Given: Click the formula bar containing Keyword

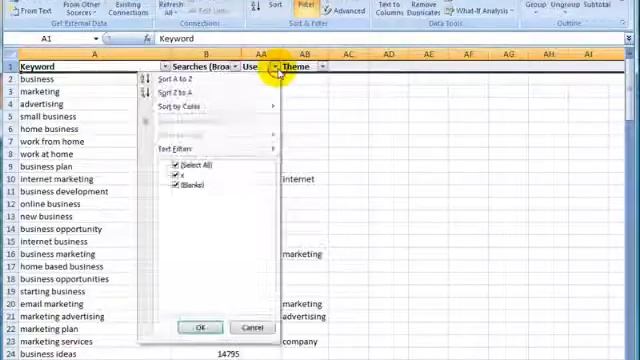Looking at the screenshot, I should (x=389, y=39).
